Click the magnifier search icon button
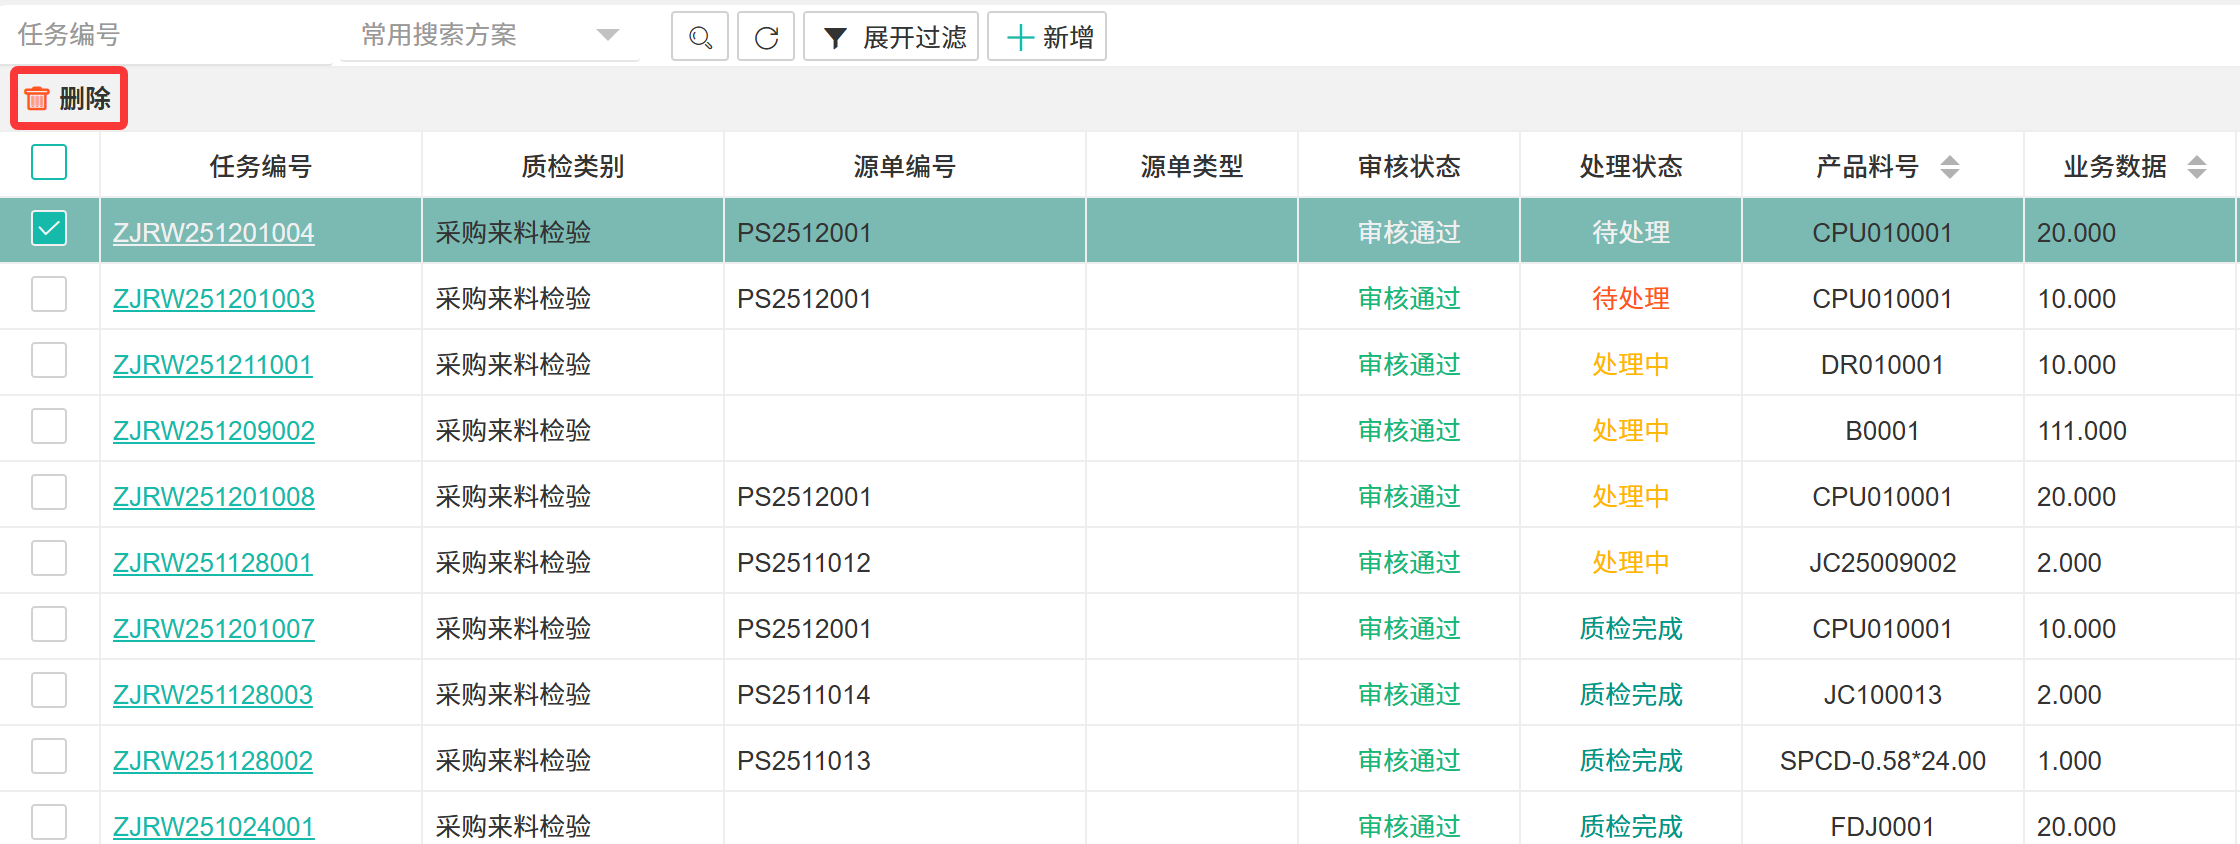2240x844 pixels. [700, 38]
